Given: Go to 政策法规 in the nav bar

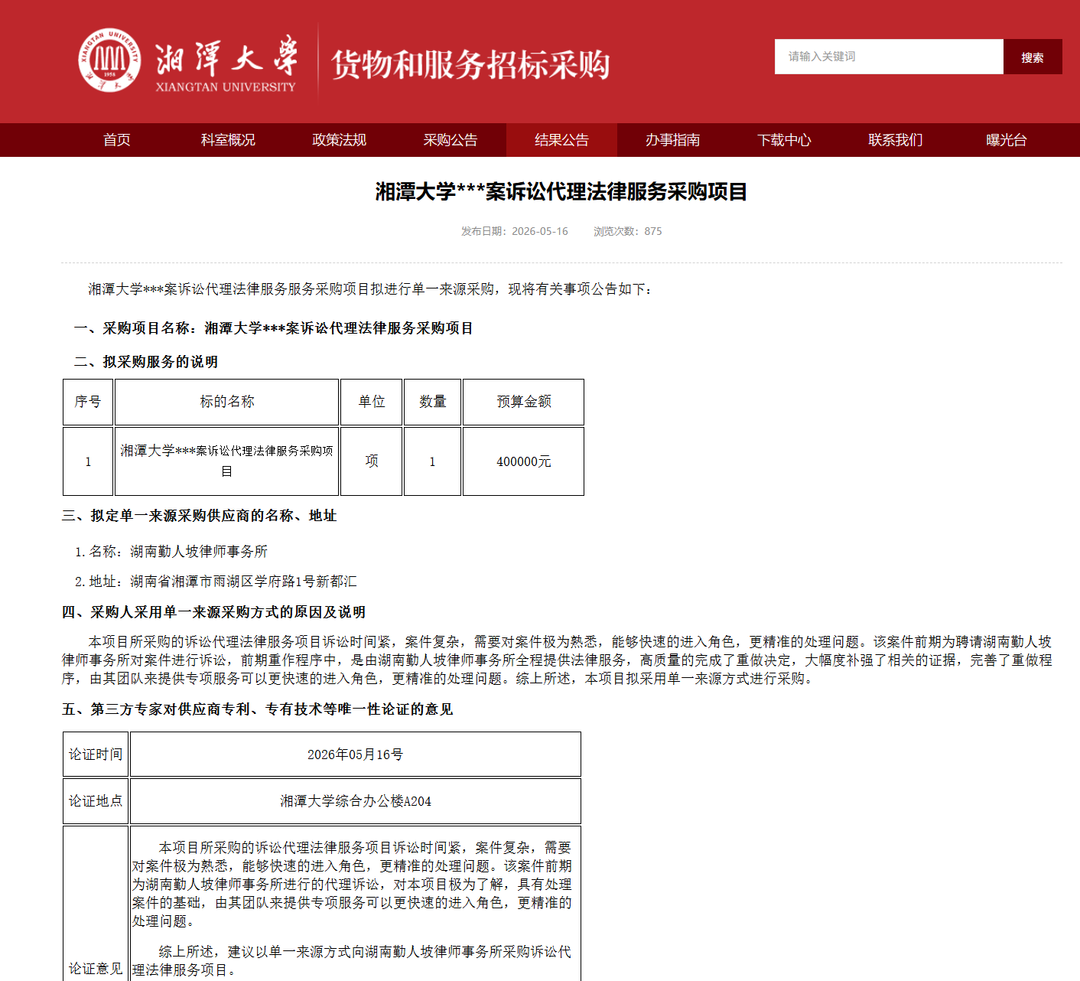Looking at the screenshot, I should click(x=339, y=140).
